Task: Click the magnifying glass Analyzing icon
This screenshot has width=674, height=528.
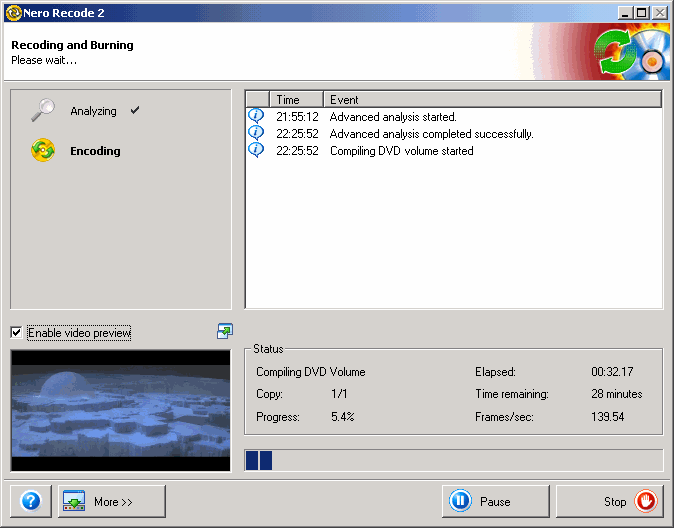Action: [43, 110]
